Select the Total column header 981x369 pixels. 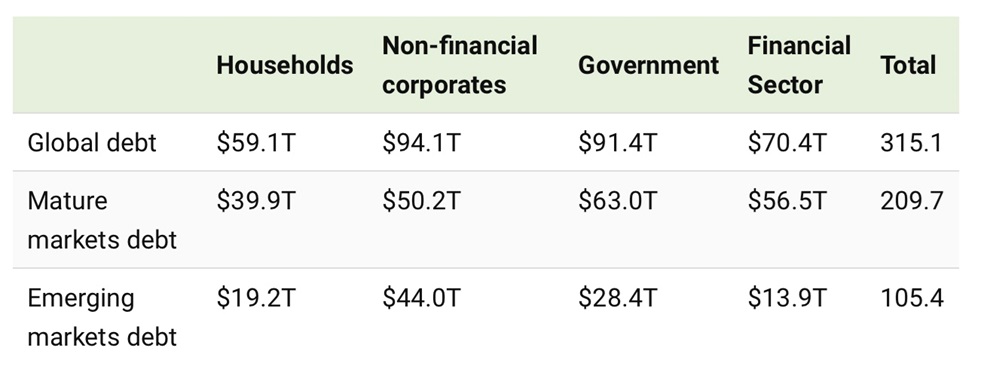908,66
